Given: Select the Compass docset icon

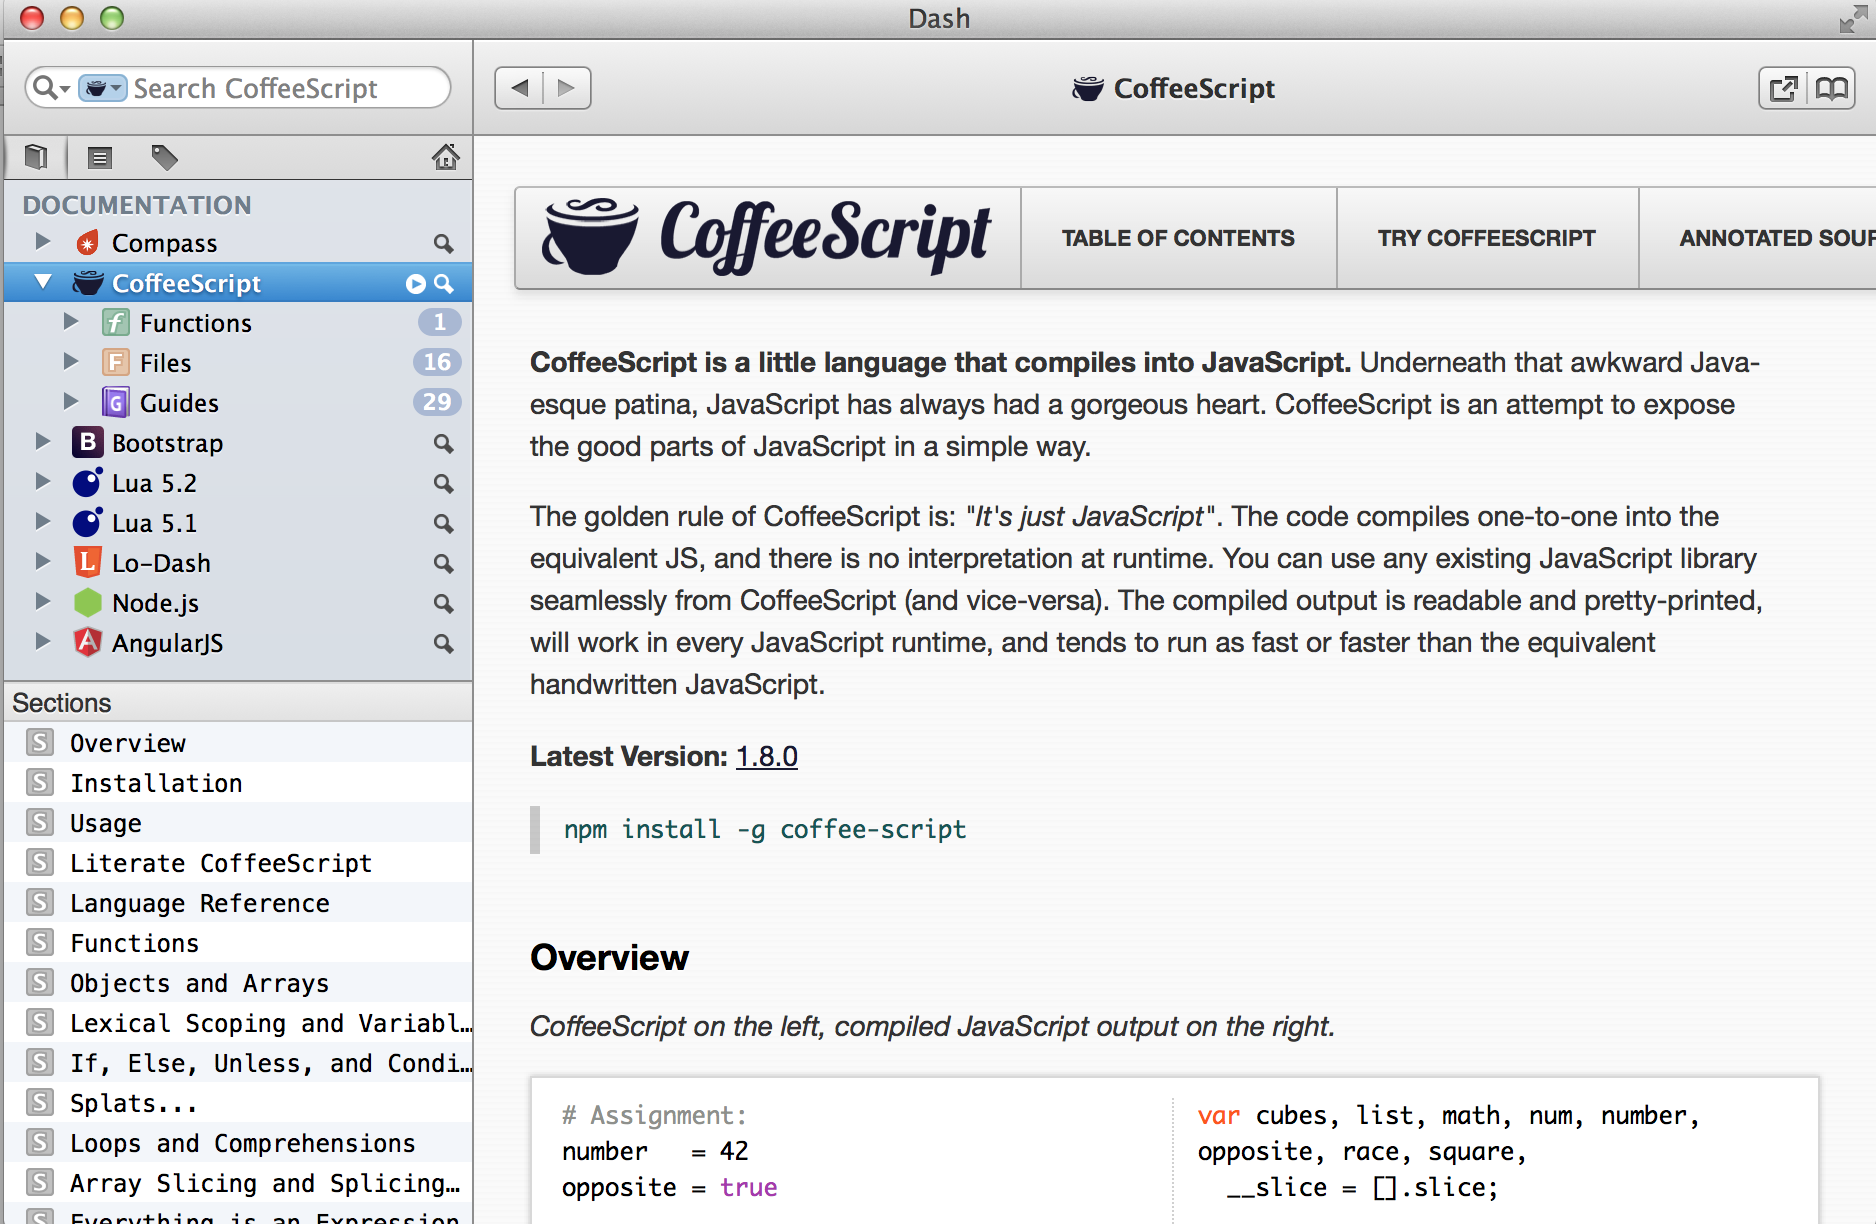Looking at the screenshot, I should pyautogui.click(x=88, y=242).
